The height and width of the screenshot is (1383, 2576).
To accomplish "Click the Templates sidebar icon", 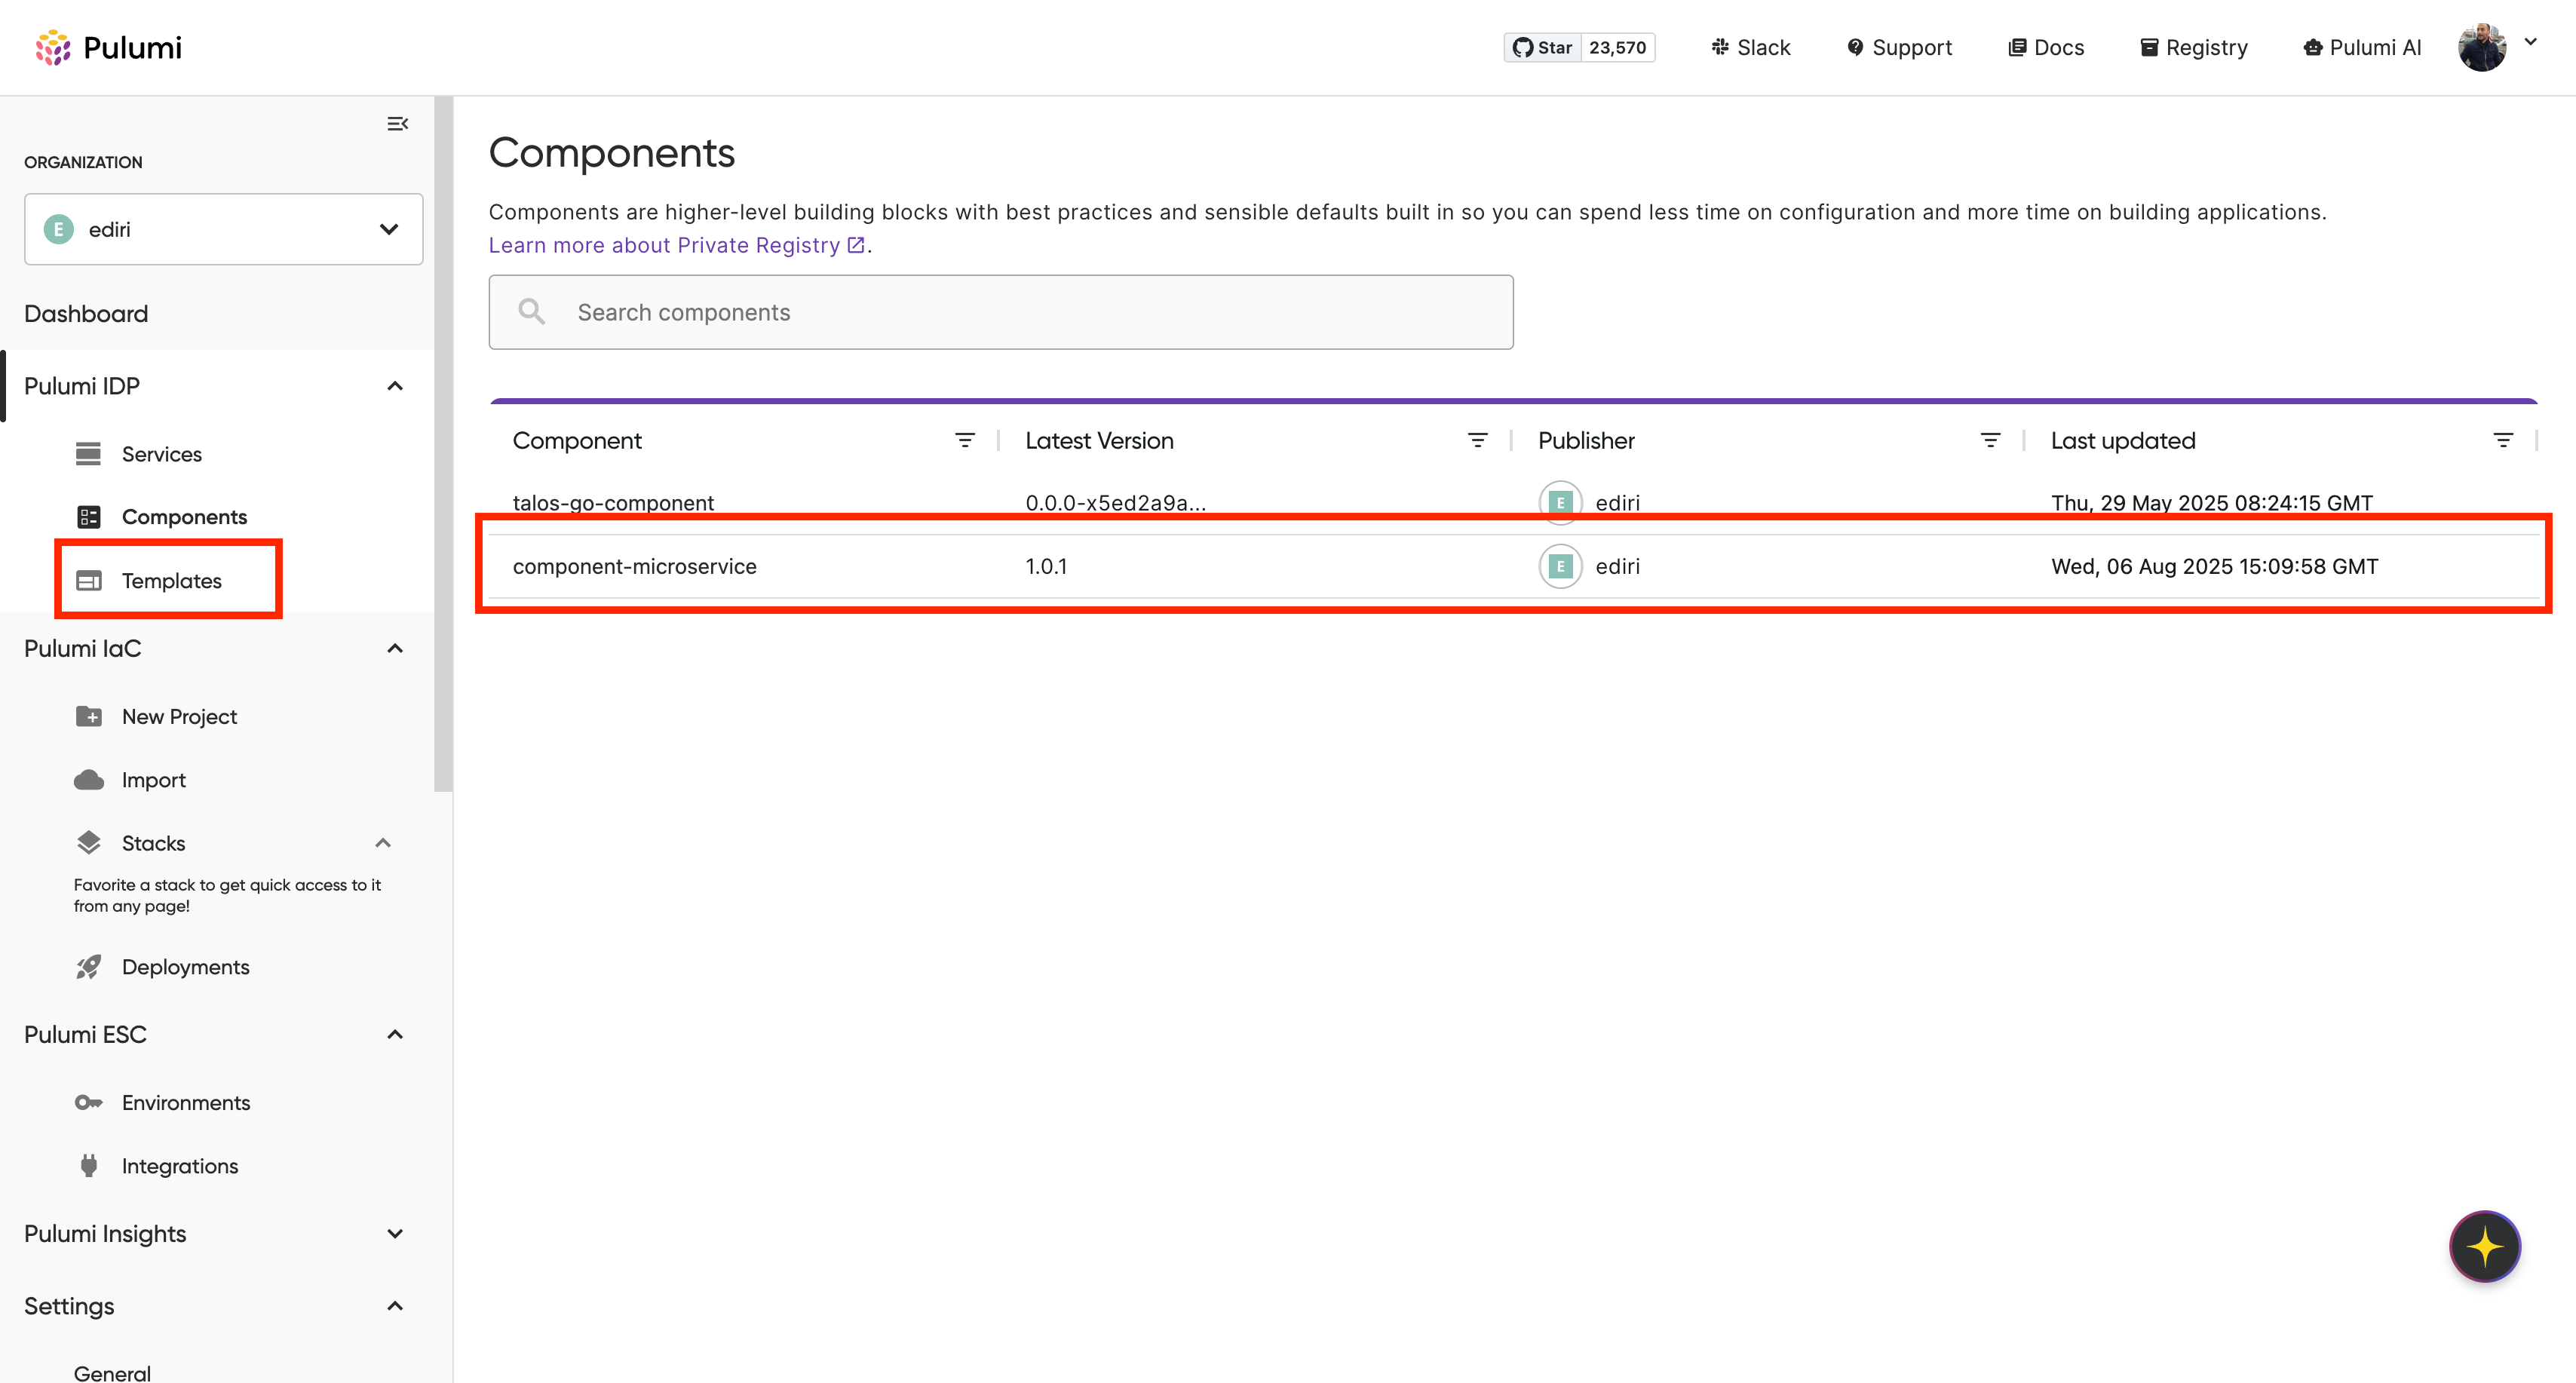I will pos(88,581).
